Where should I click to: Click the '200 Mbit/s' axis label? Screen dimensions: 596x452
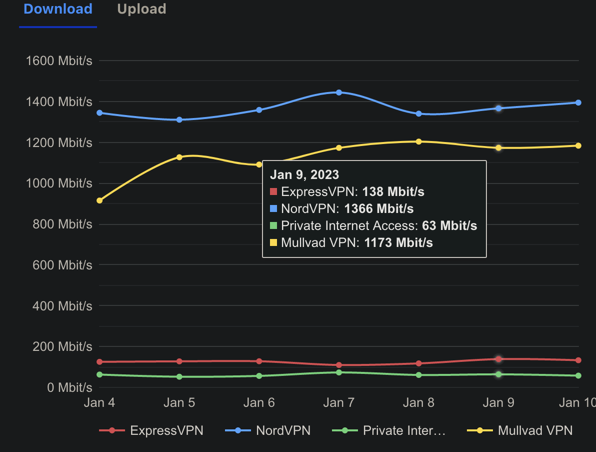(x=62, y=347)
